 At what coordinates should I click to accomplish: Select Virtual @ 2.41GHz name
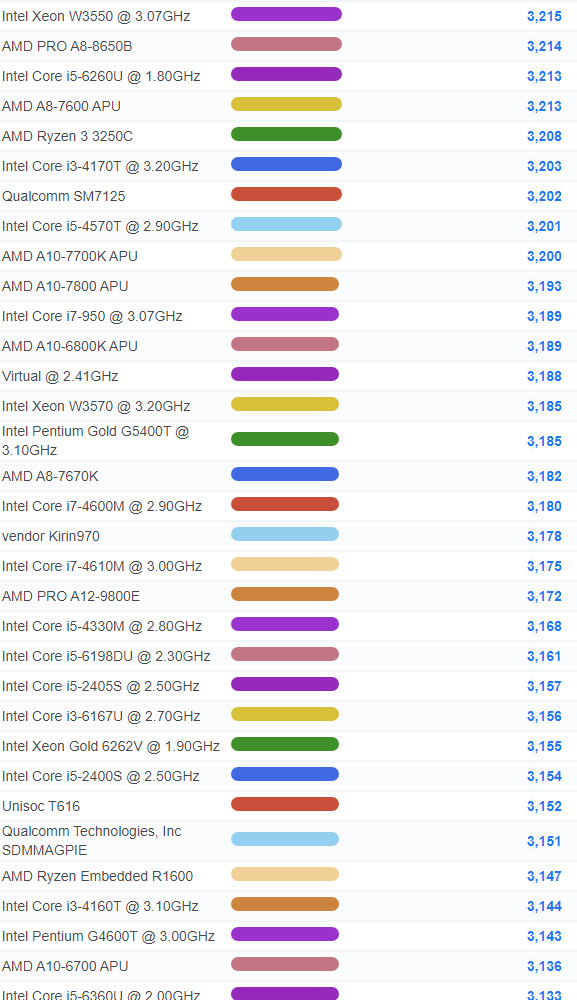point(60,376)
